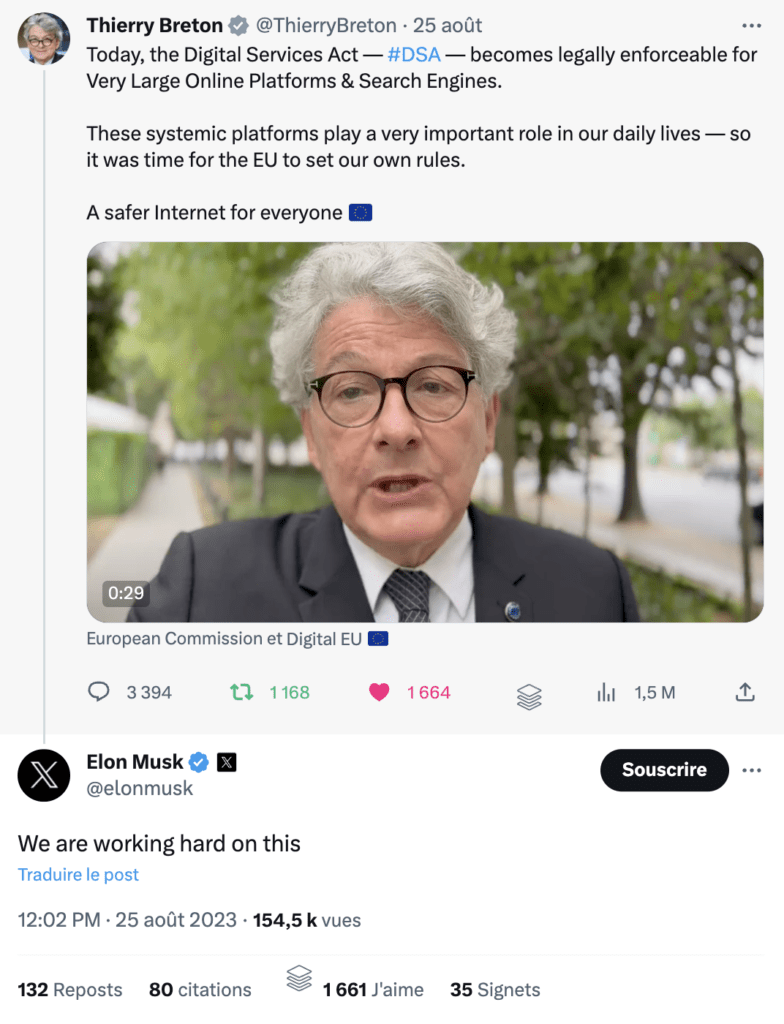Image resolution: width=784 pixels, height=1024 pixels.
Task: Click the reply bubble icon on Breton's post
Action: 99,692
